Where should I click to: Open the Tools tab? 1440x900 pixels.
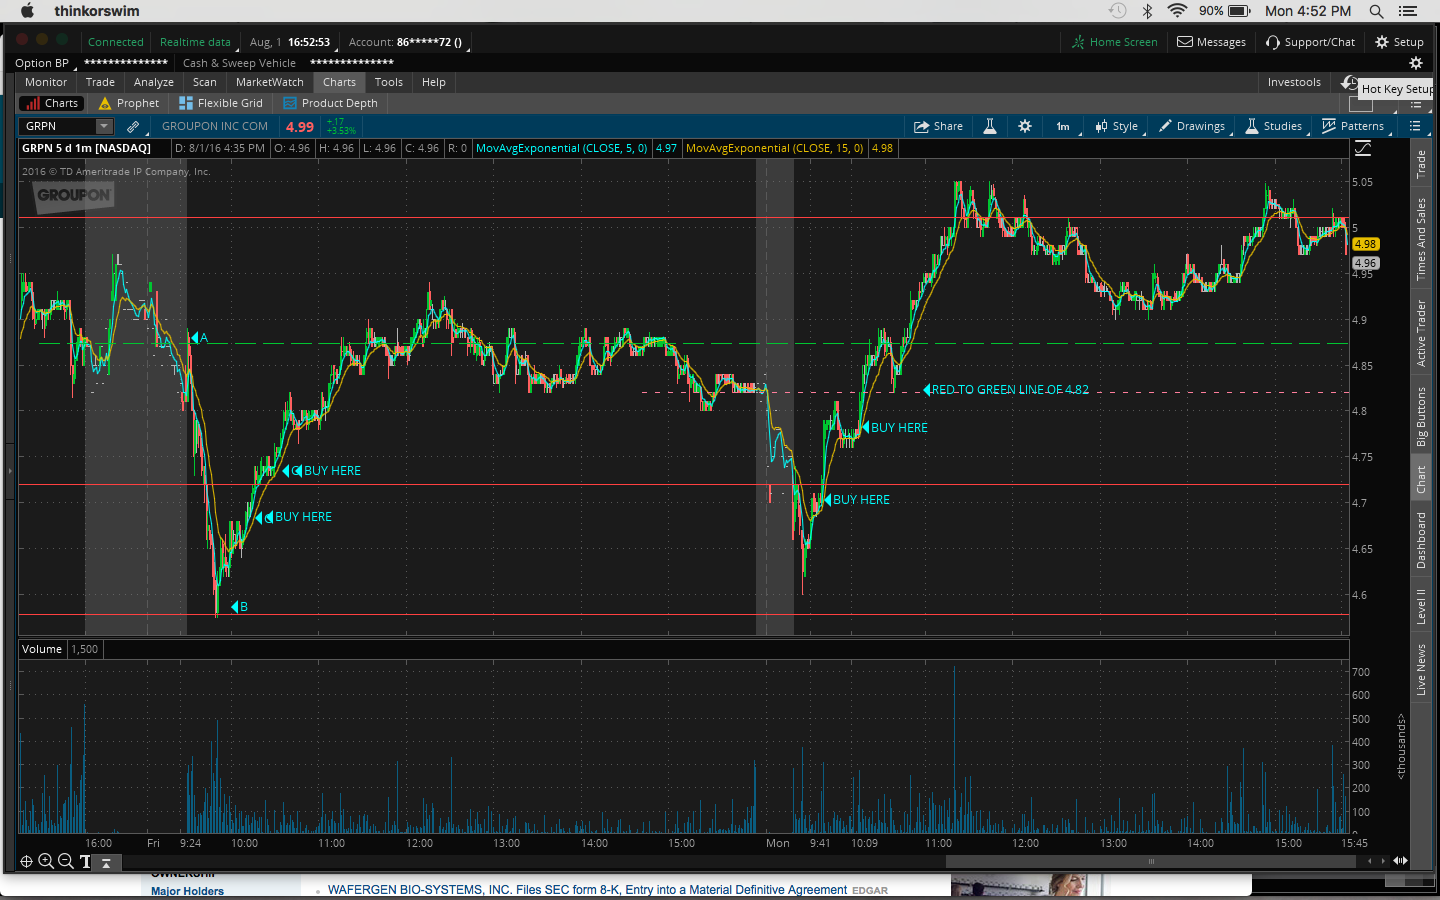[x=389, y=82]
